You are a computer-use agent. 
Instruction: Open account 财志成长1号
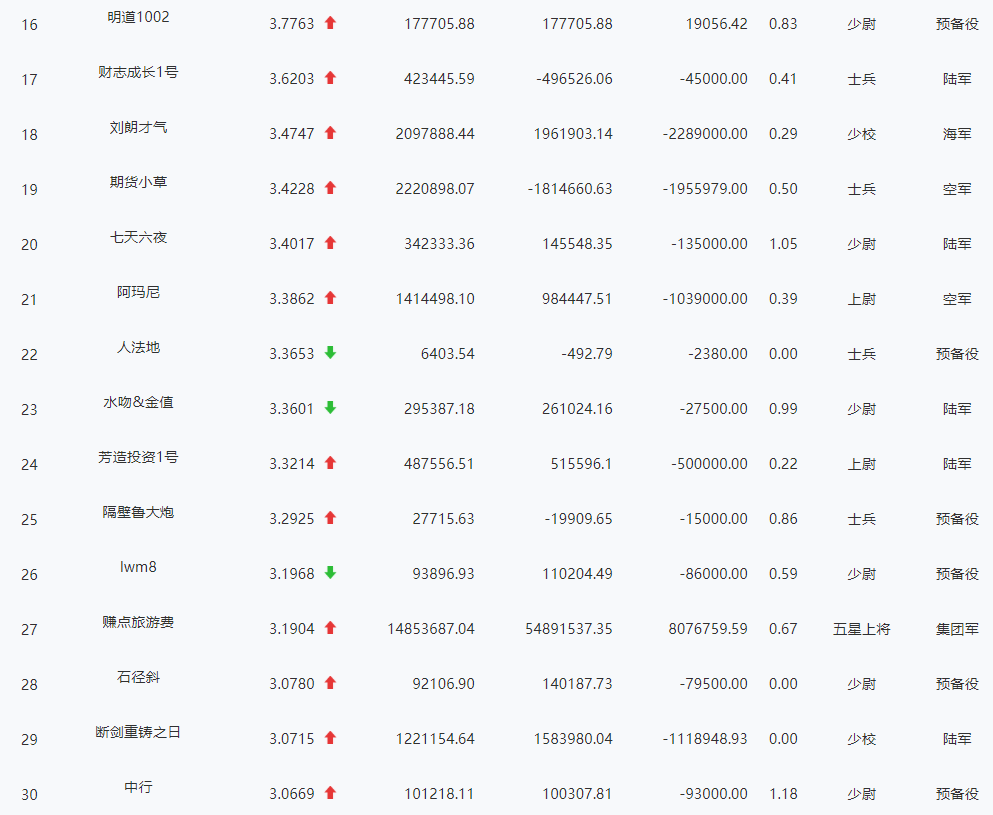(138, 72)
